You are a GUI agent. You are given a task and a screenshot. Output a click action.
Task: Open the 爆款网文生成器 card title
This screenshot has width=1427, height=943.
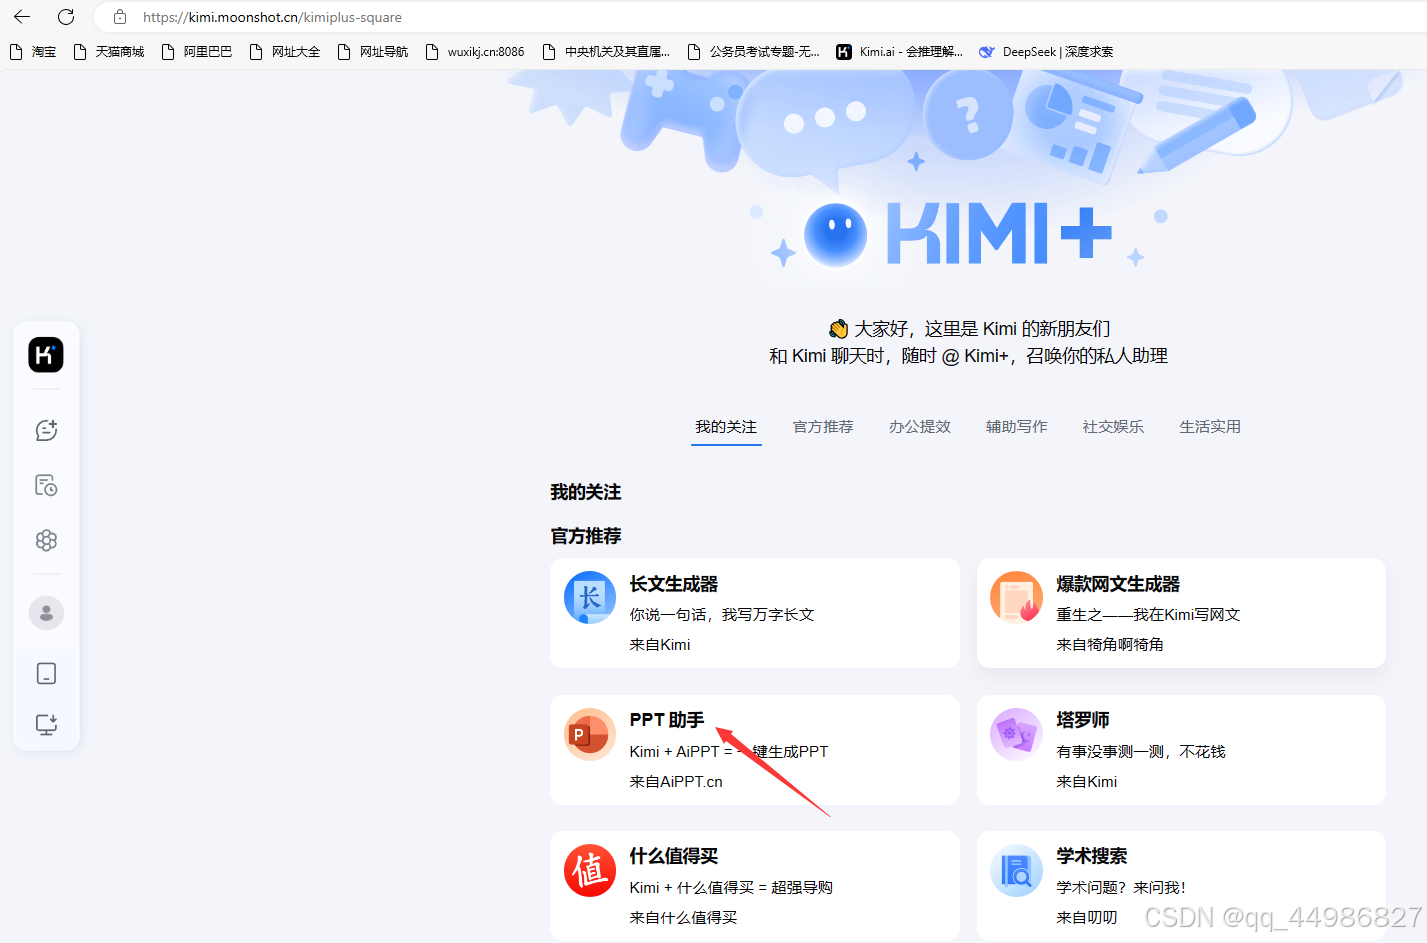[x=1118, y=584]
